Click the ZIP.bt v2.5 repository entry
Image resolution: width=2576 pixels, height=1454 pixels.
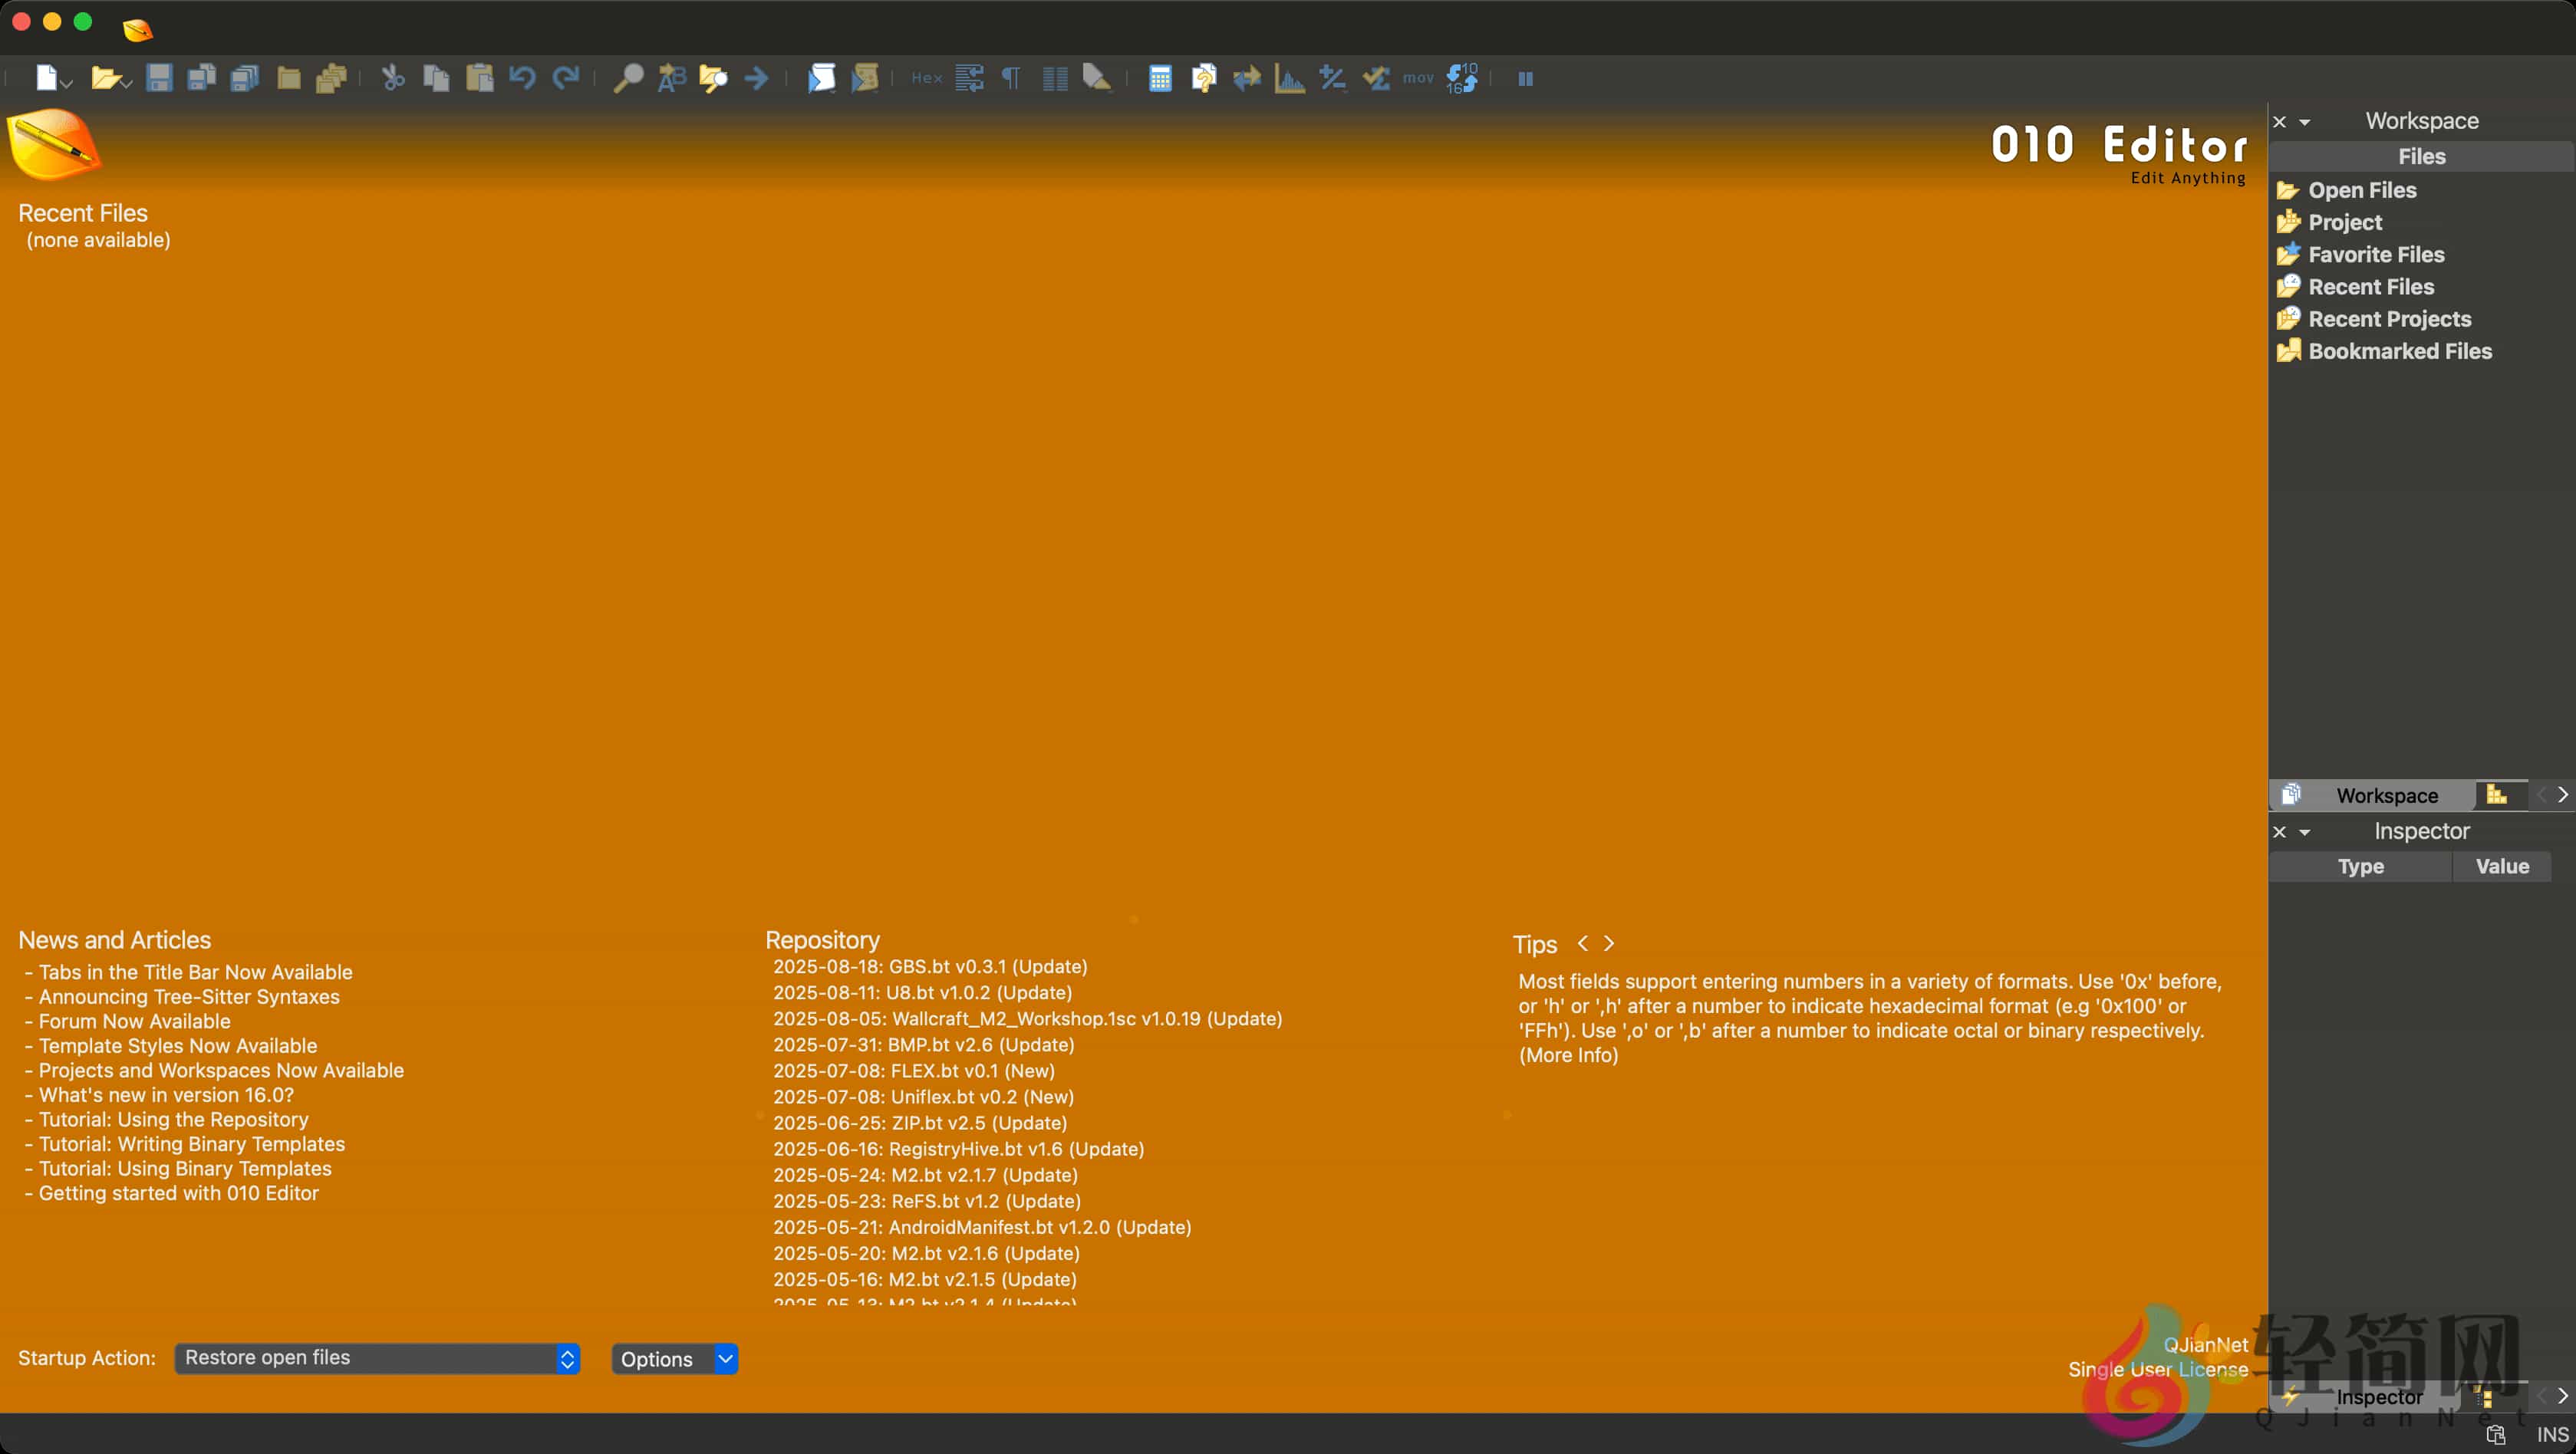tap(919, 1123)
